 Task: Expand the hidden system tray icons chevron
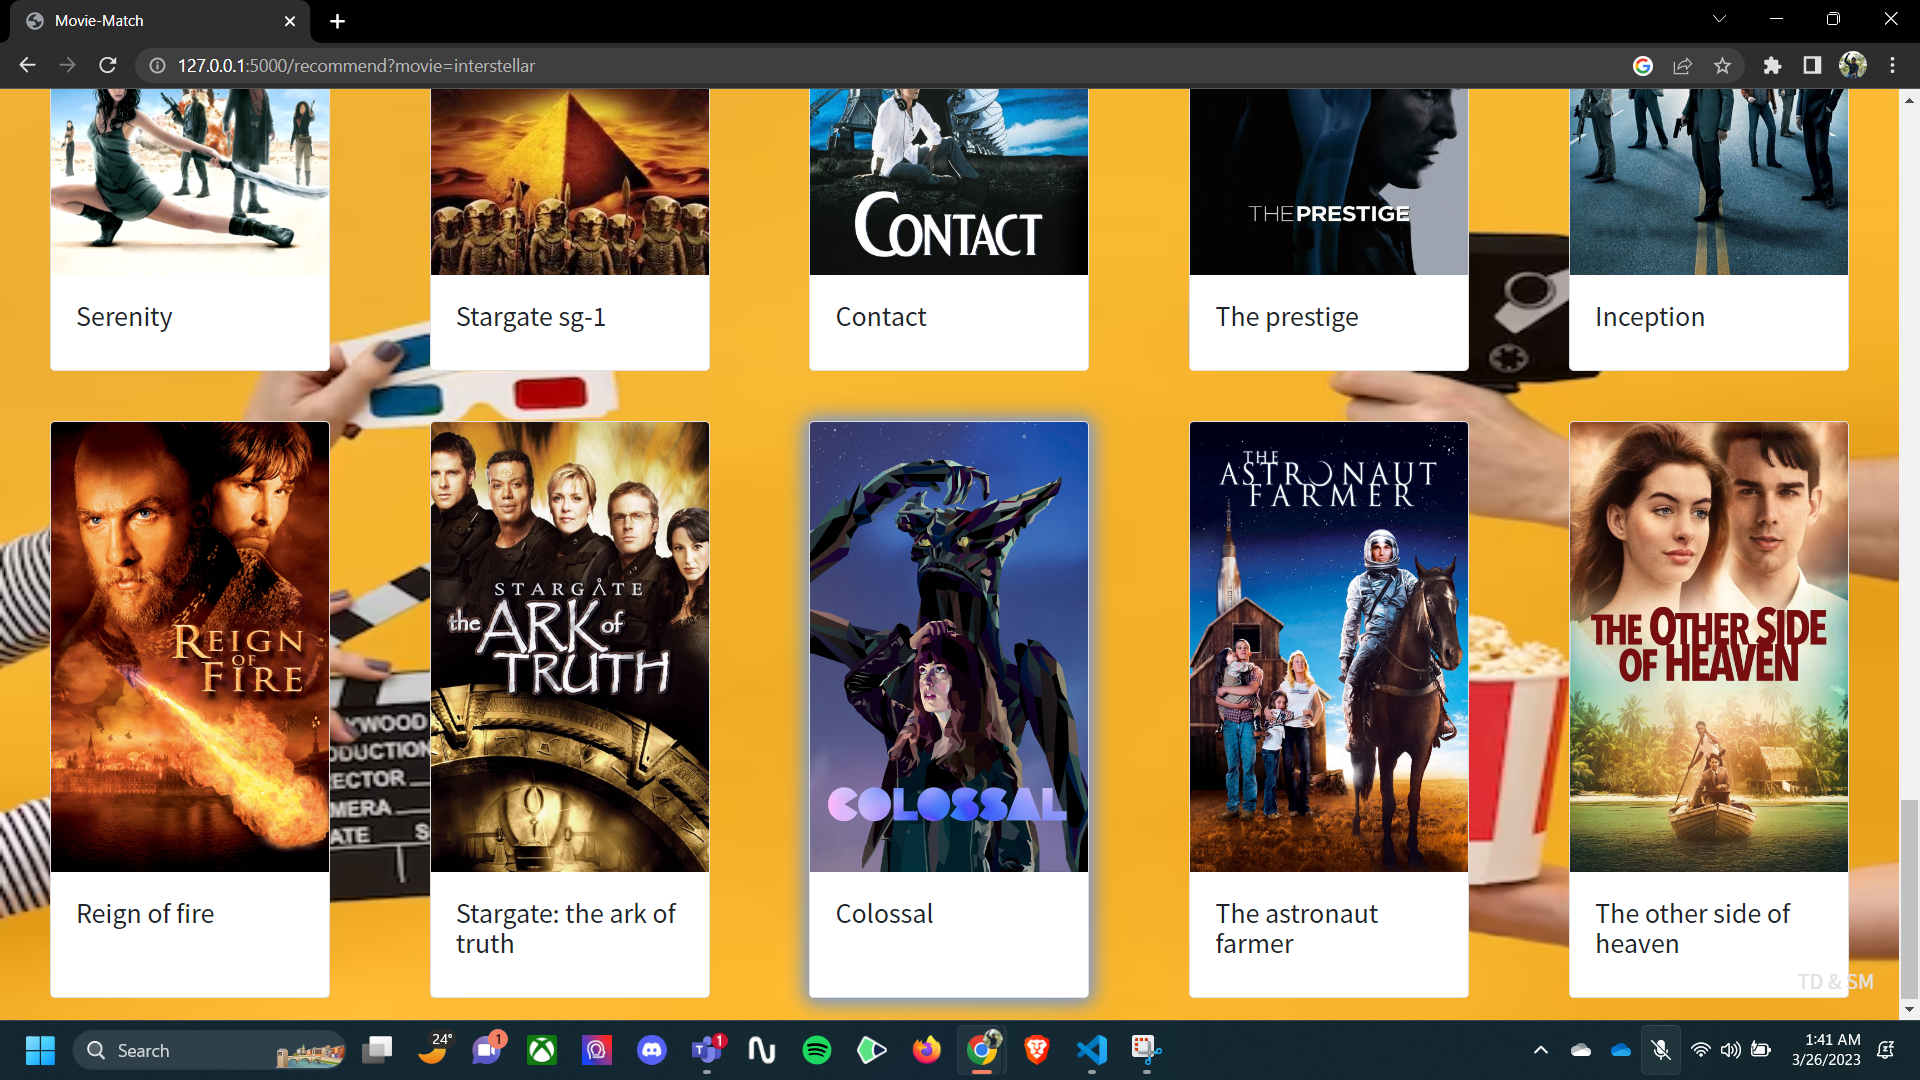click(x=1540, y=1050)
